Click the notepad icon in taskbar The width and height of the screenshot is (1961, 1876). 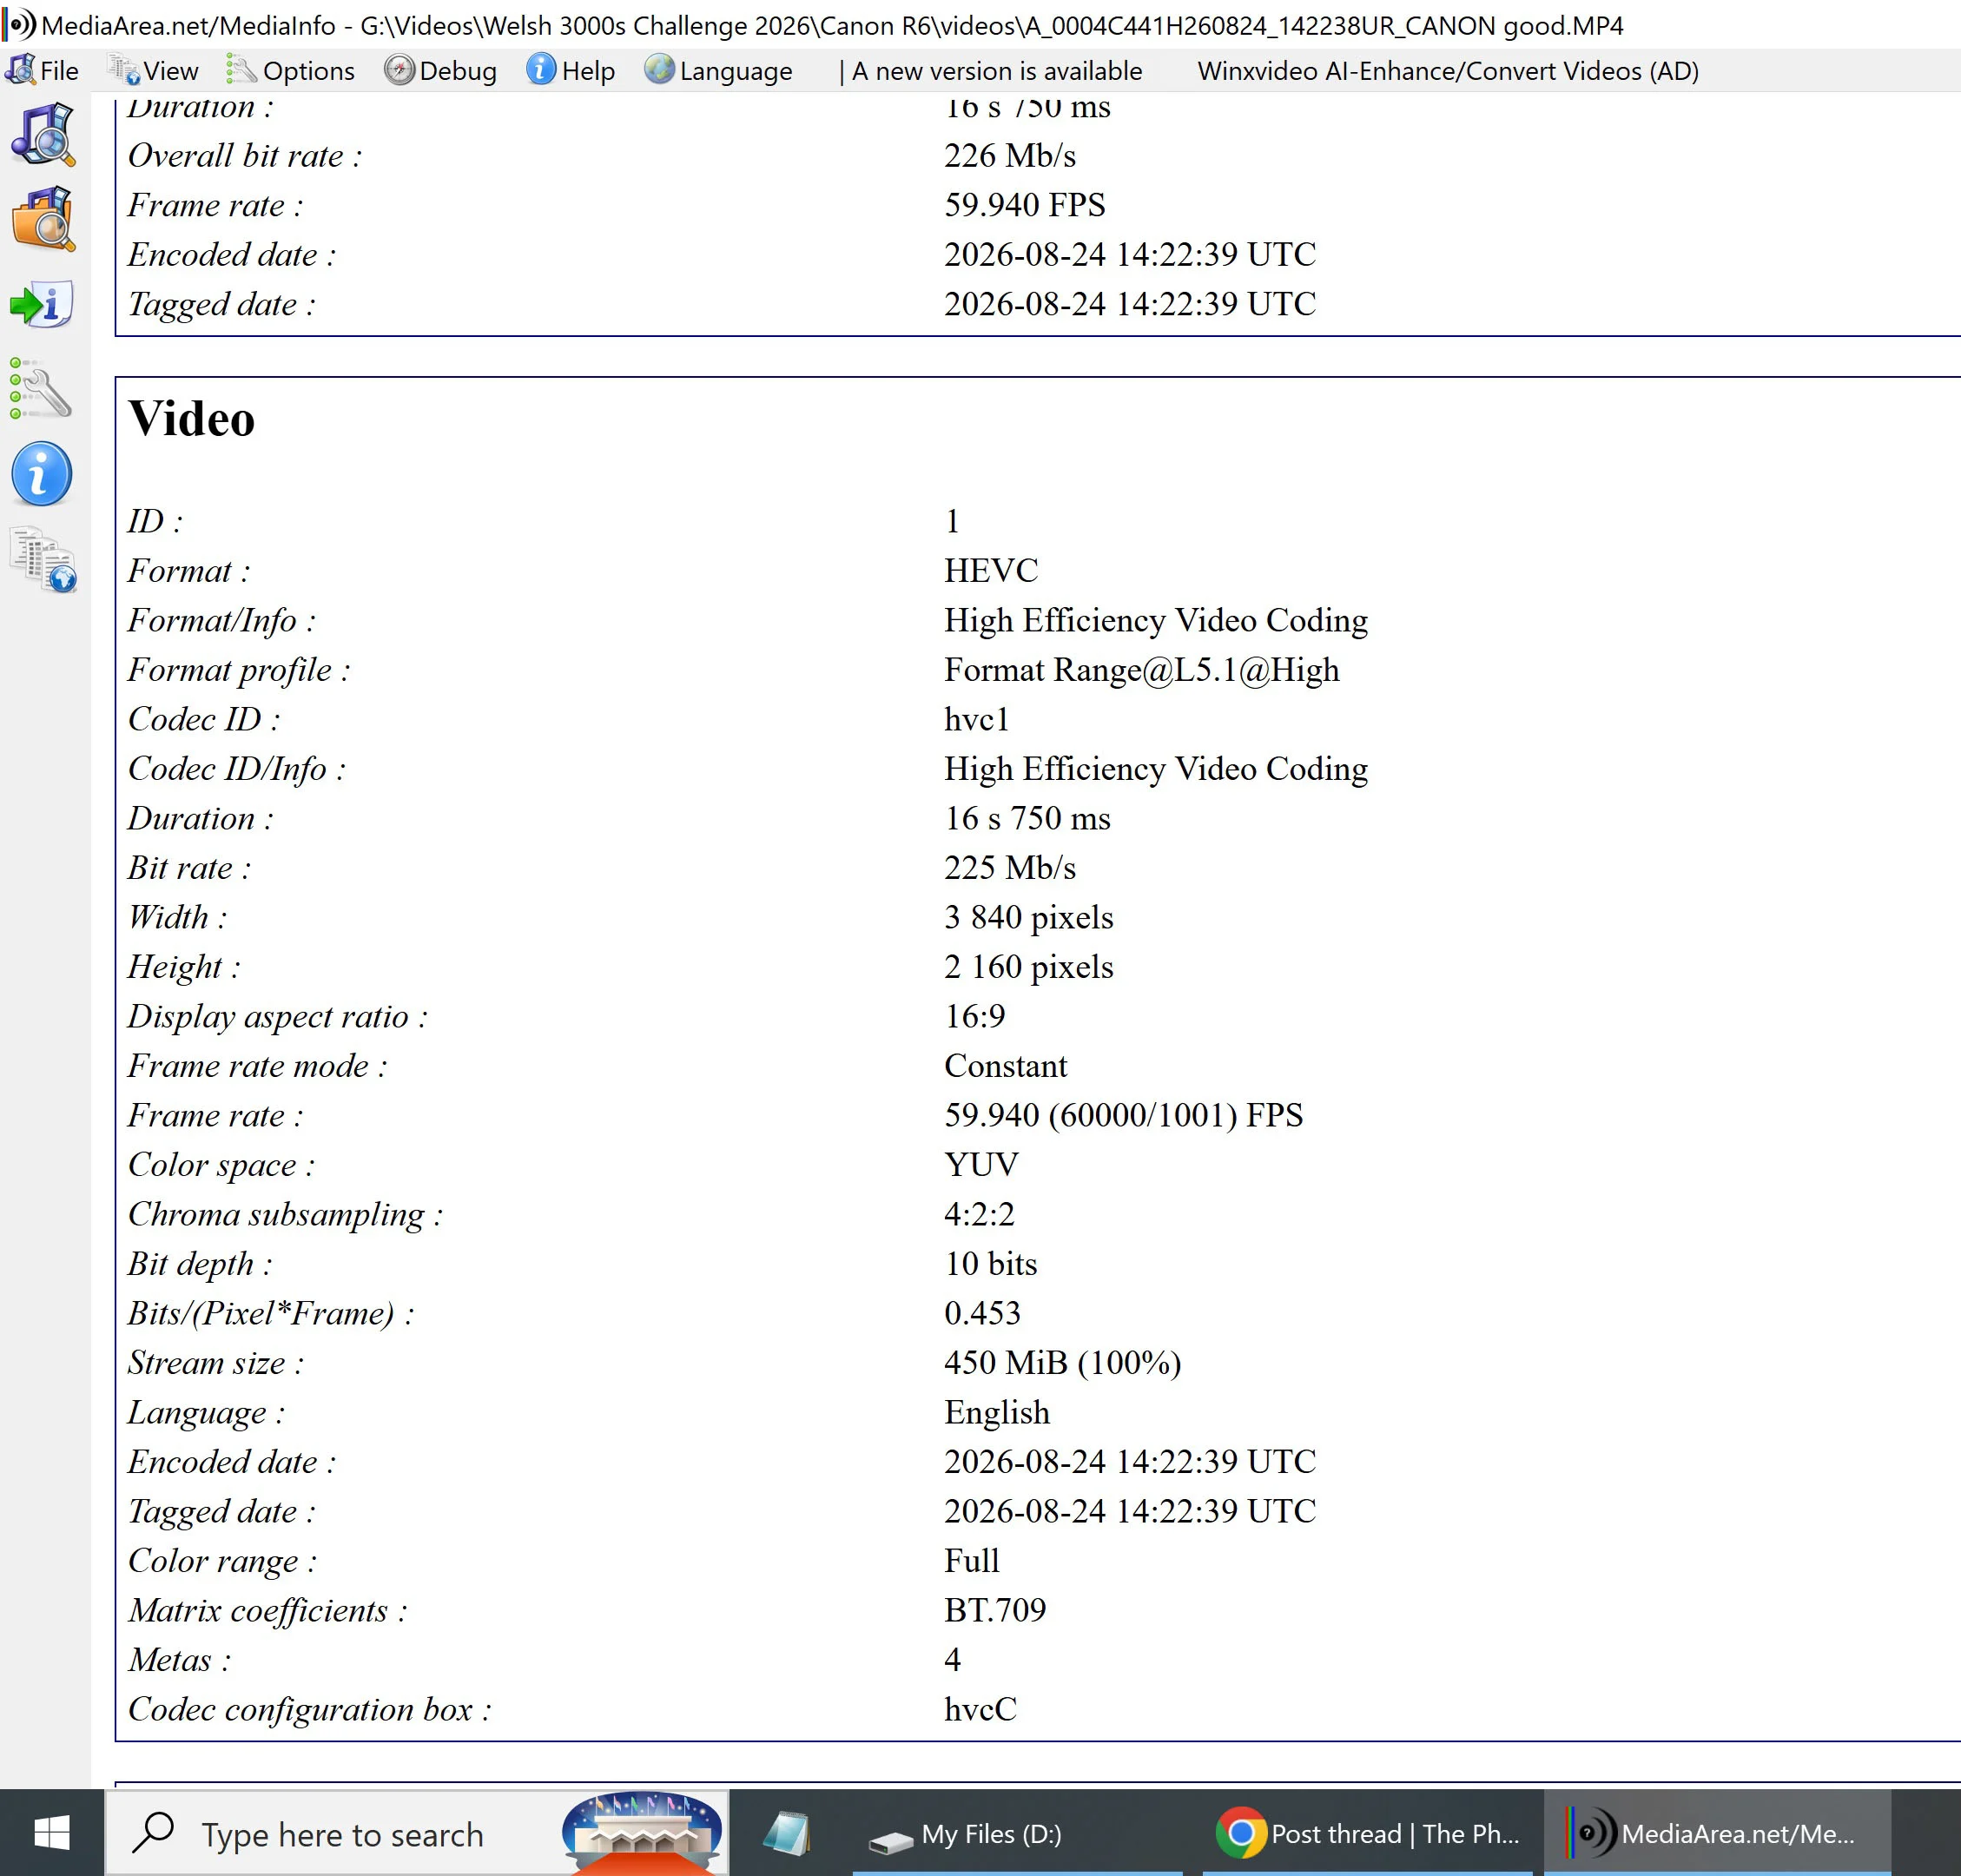coord(788,1834)
